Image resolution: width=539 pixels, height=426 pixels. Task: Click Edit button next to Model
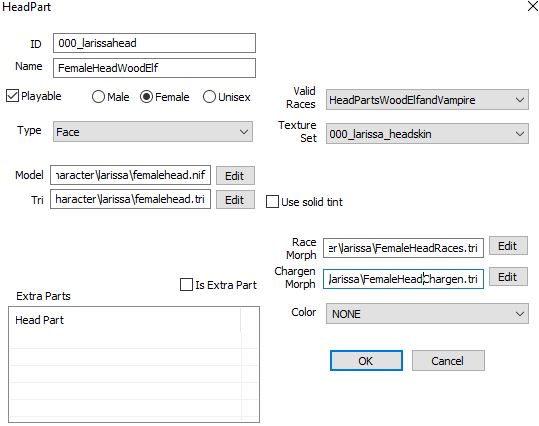235,176
